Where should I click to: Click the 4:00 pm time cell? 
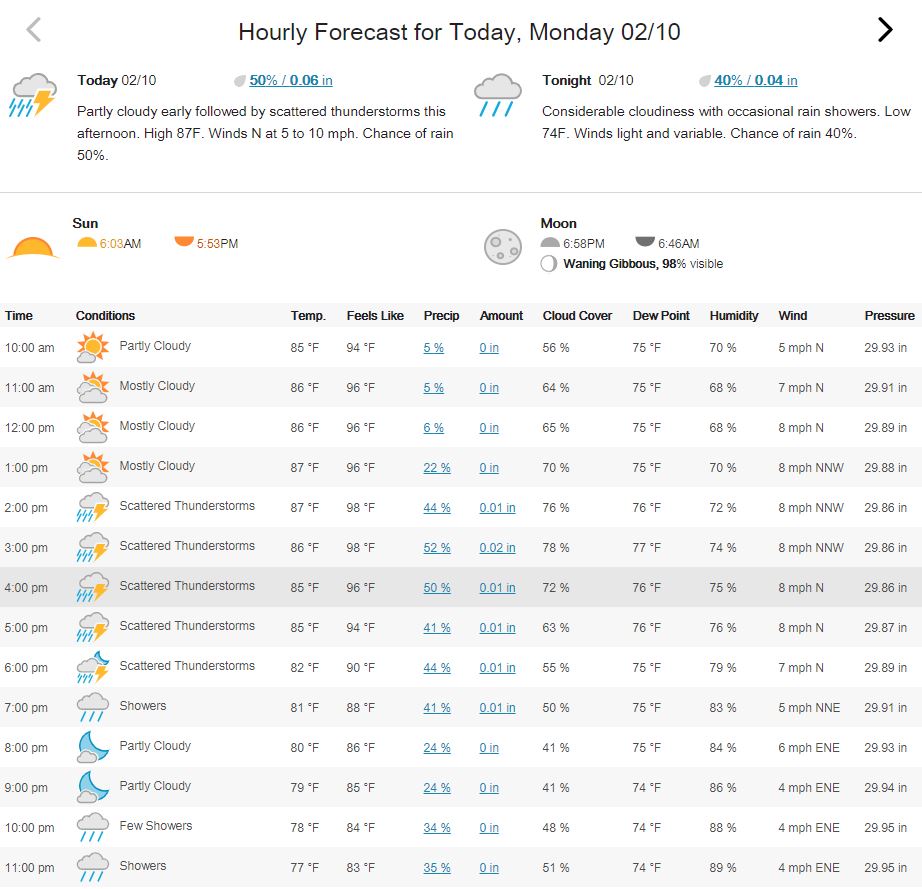[26, 587]
